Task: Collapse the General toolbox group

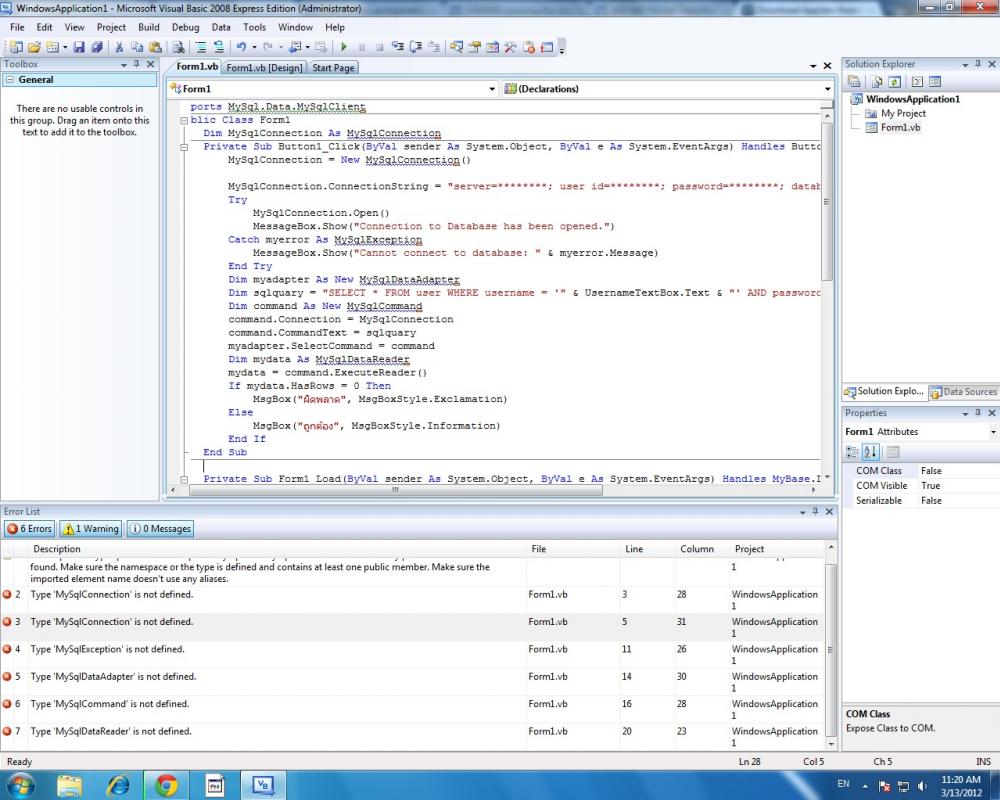Action: (x=10, y=80)
